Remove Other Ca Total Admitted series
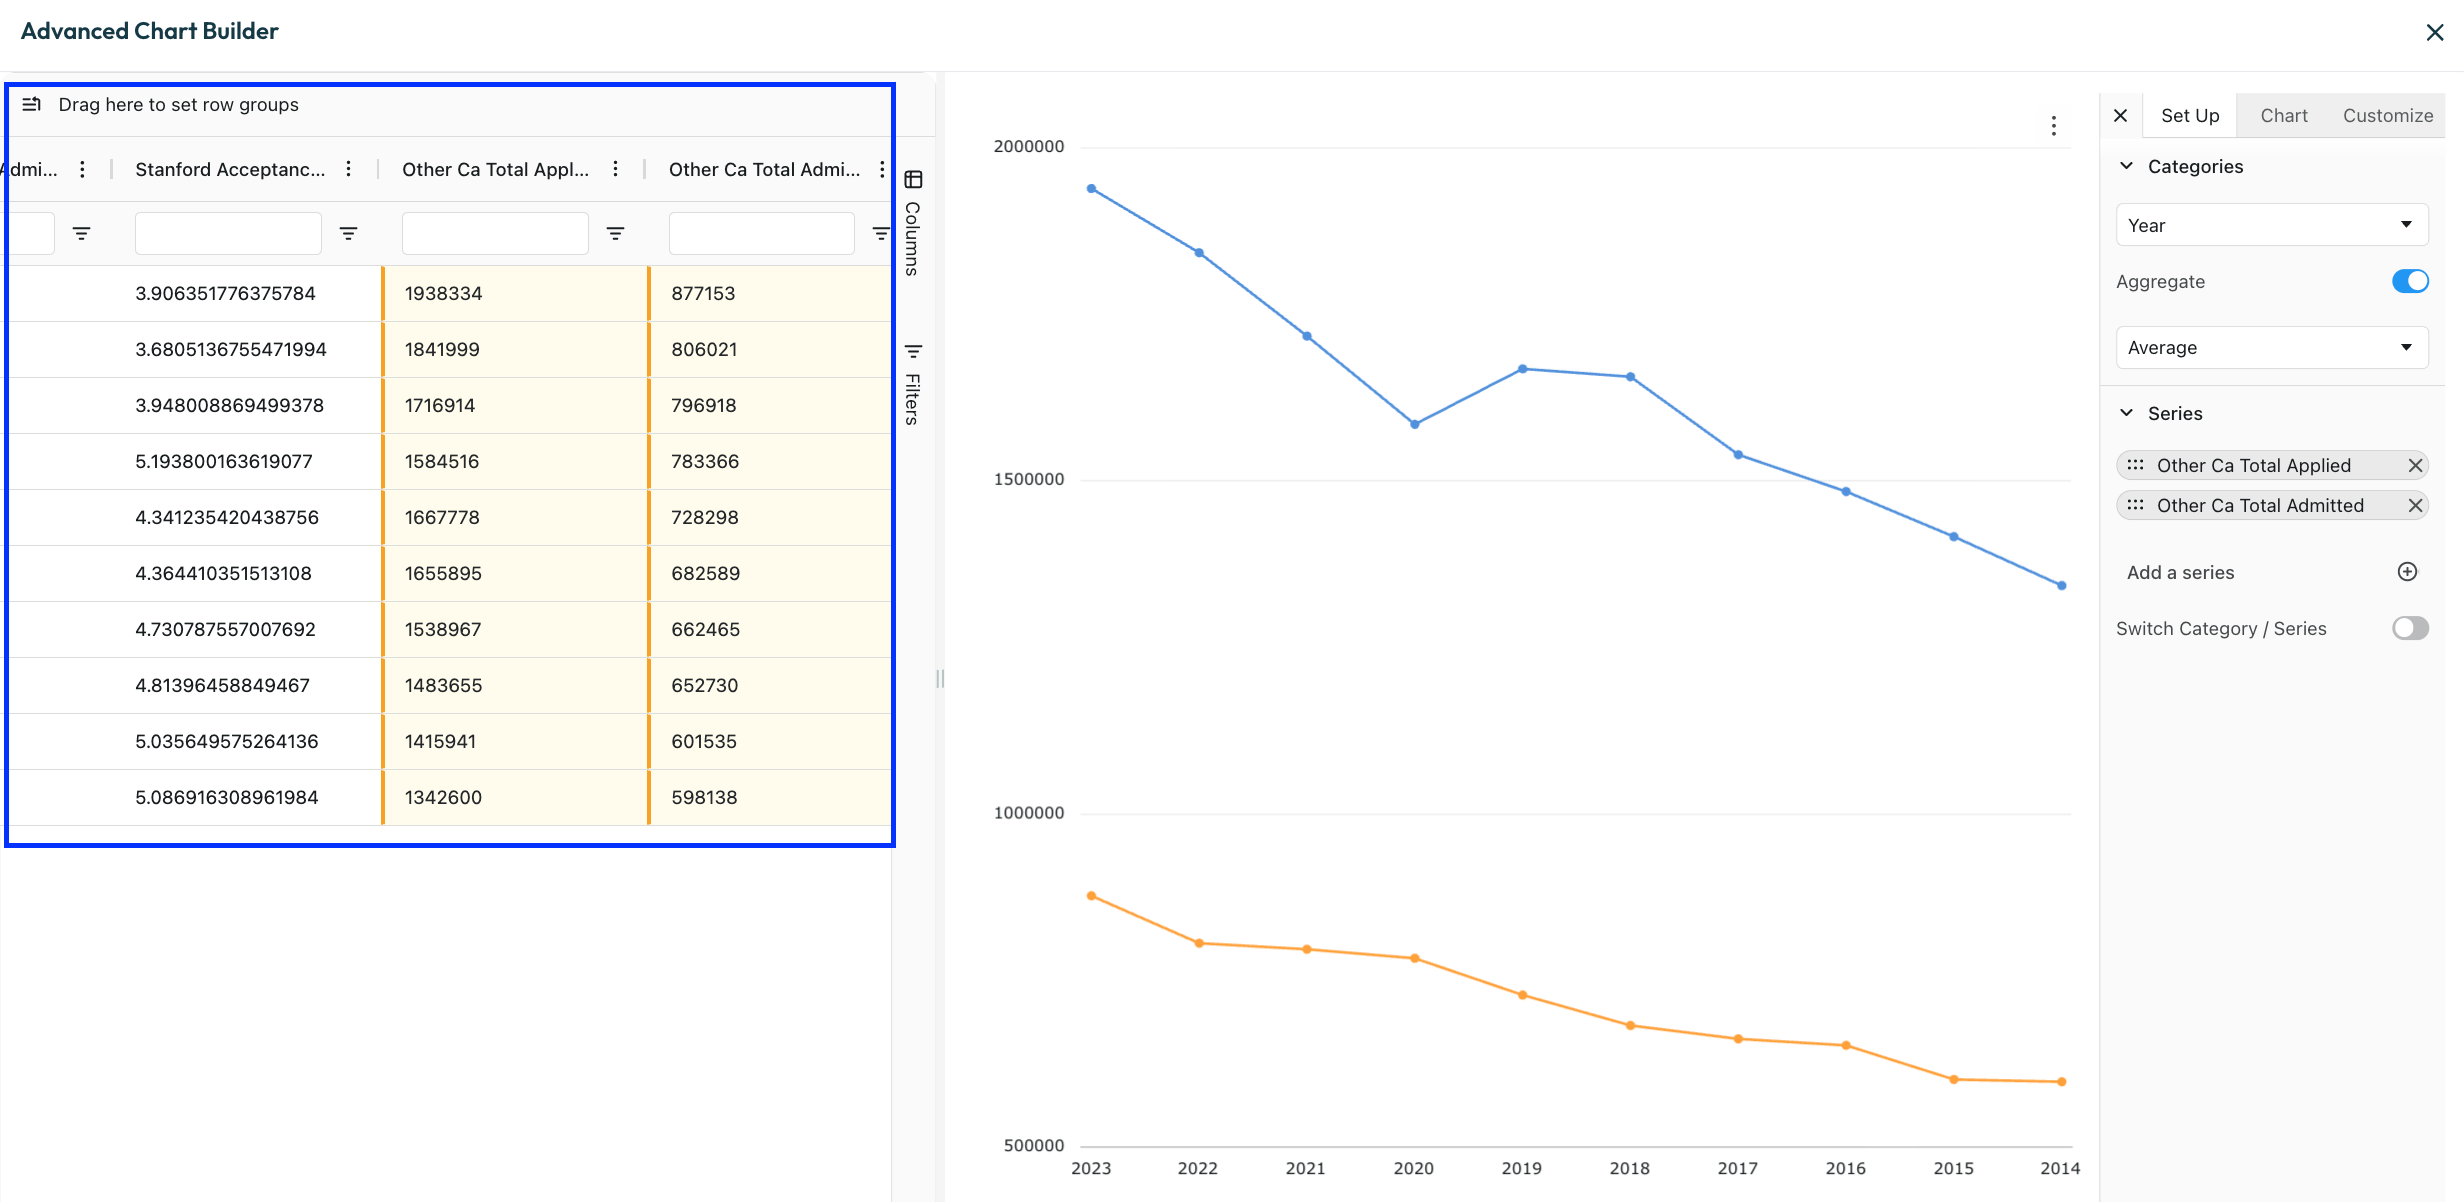Viewport: 2464px width, 1202px height. tap(2414, 505)
